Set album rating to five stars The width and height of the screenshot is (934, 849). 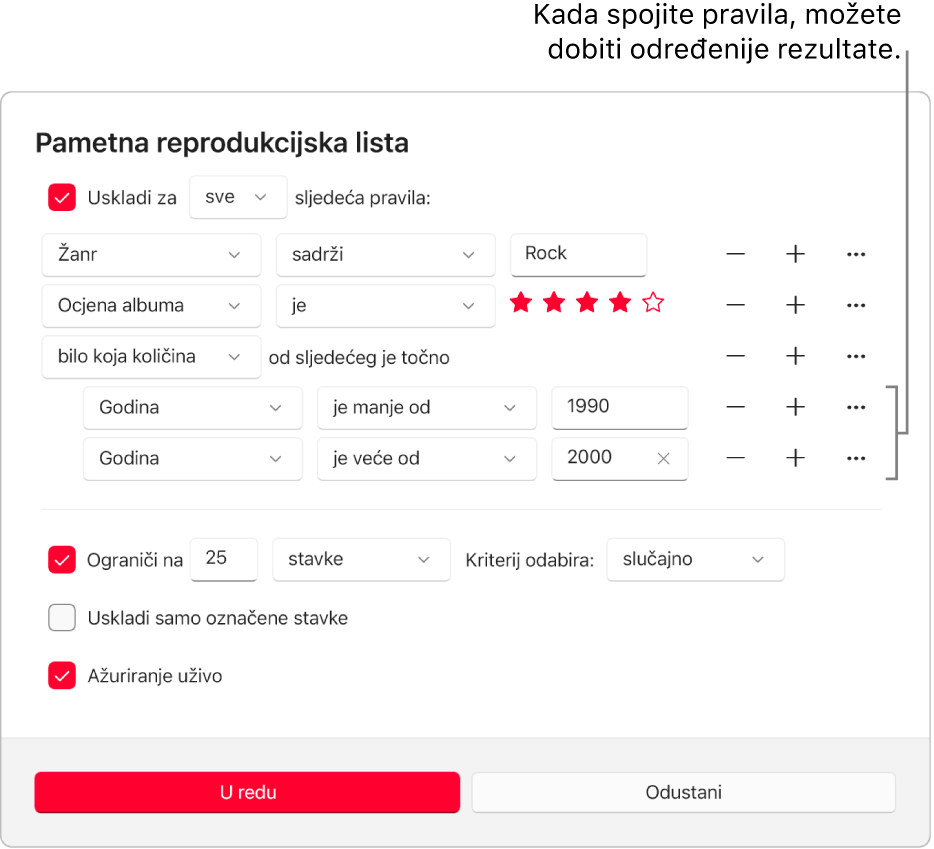tap(653, 302)
